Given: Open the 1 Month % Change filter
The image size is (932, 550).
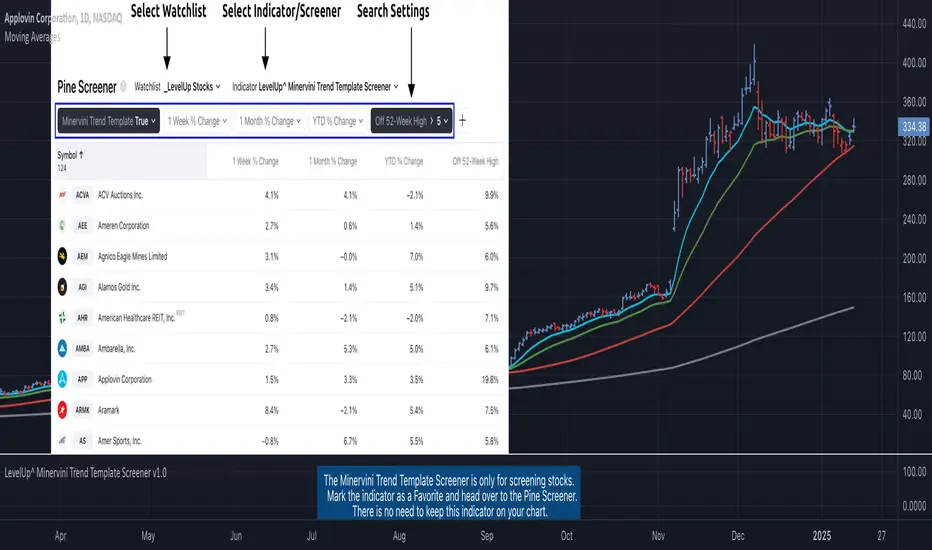Looking at the screenshot, I should [270, 121].
